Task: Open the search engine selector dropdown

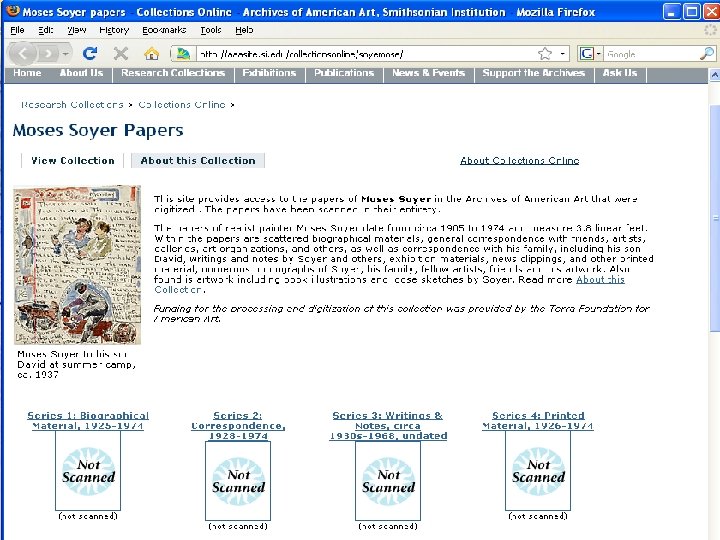Action: pyautogui.click(x=590, y=54)
